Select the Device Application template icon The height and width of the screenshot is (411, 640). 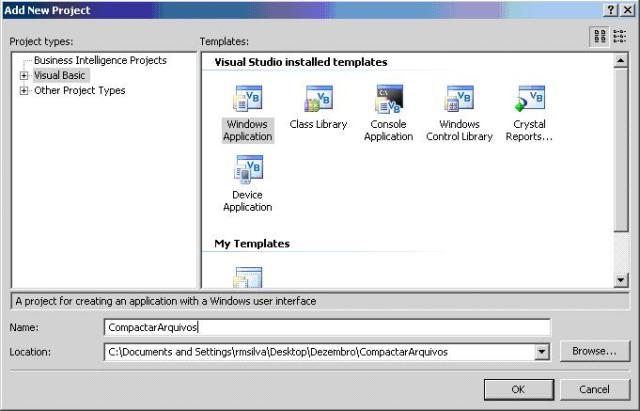[x=247, y=170]
